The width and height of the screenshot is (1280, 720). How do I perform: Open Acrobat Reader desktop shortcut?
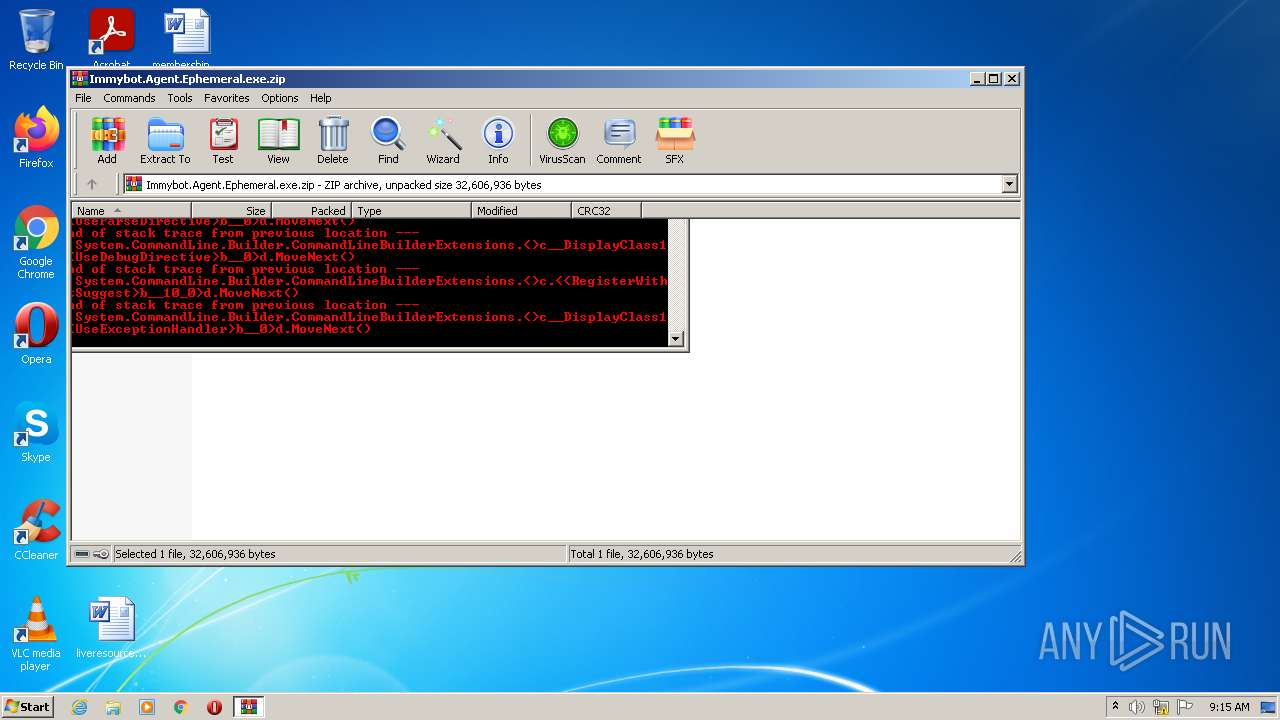pyautogui.click(x=112, y=38)
